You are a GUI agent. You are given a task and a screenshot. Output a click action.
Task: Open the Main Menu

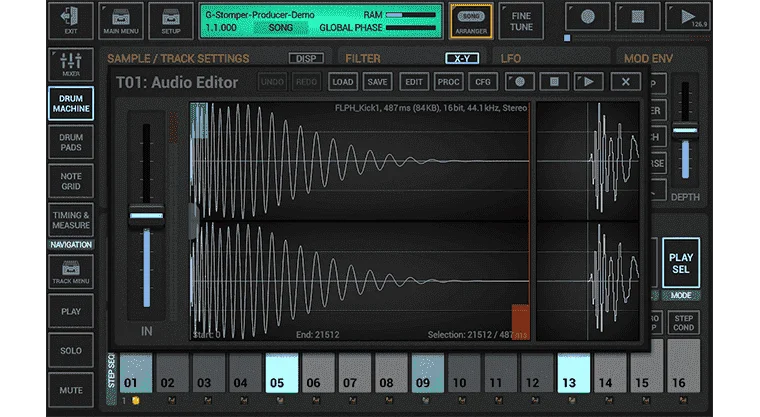click(x=121, y=21)
